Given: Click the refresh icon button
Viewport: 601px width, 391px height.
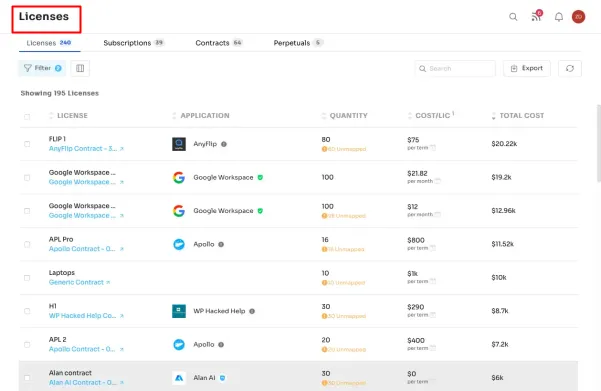Looking at the screenshot, I should pos(570,68).
